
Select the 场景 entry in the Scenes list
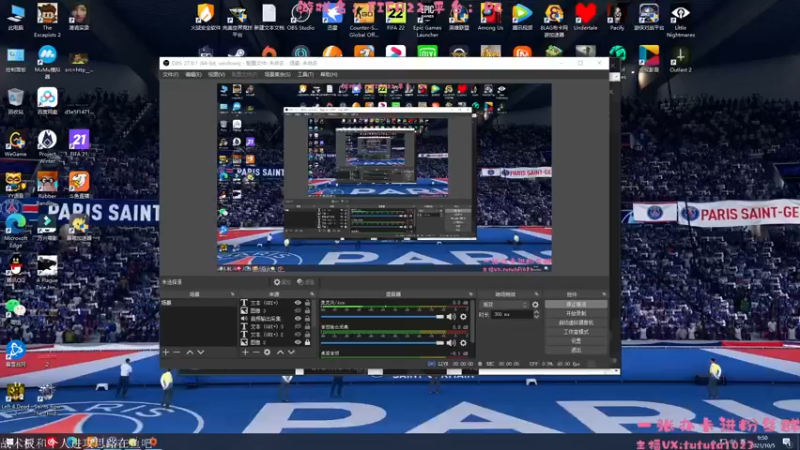(x=198, y=303)
